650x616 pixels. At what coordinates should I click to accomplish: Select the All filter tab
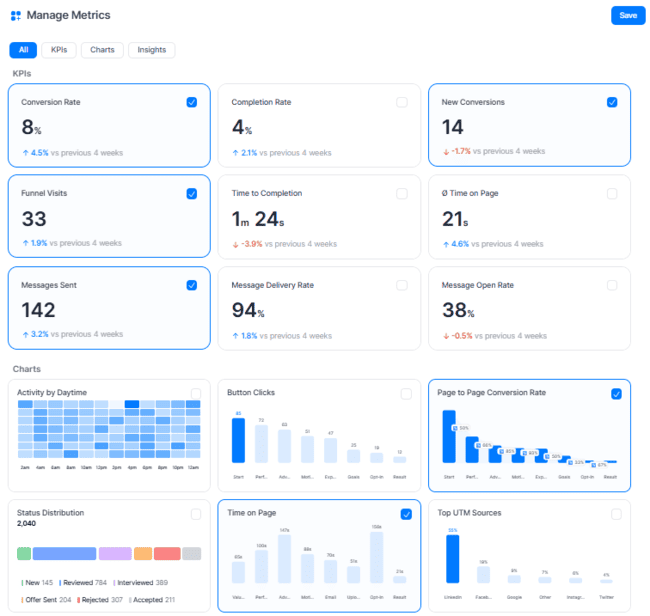[23, 50]
